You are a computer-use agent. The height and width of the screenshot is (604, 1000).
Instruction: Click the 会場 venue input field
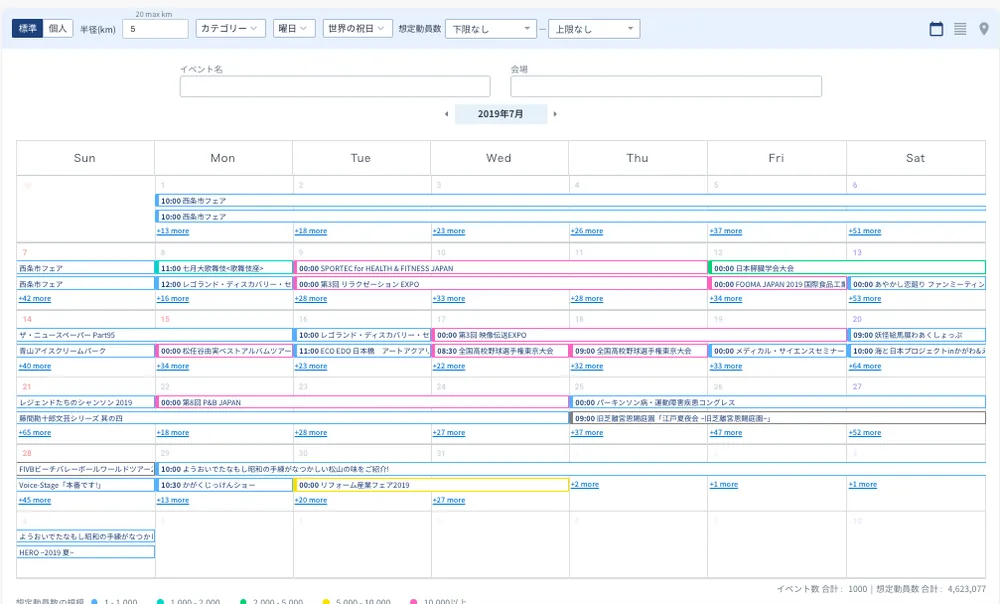tap(666, 86)
